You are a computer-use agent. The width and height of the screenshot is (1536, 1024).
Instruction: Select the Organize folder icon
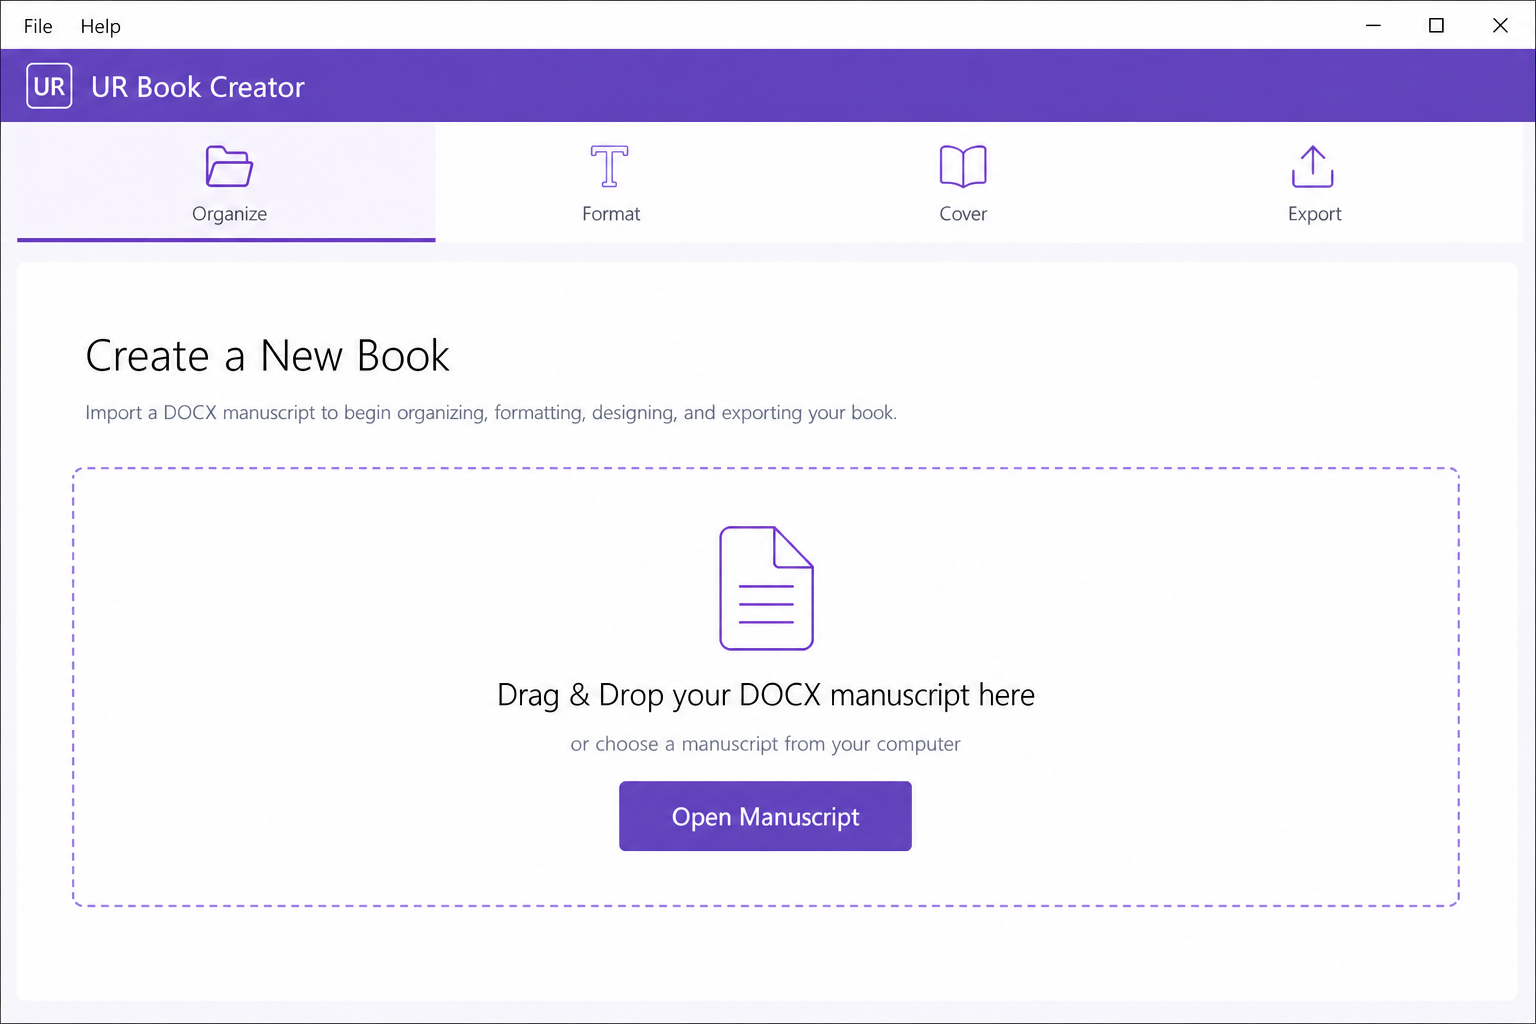[229, 166]
